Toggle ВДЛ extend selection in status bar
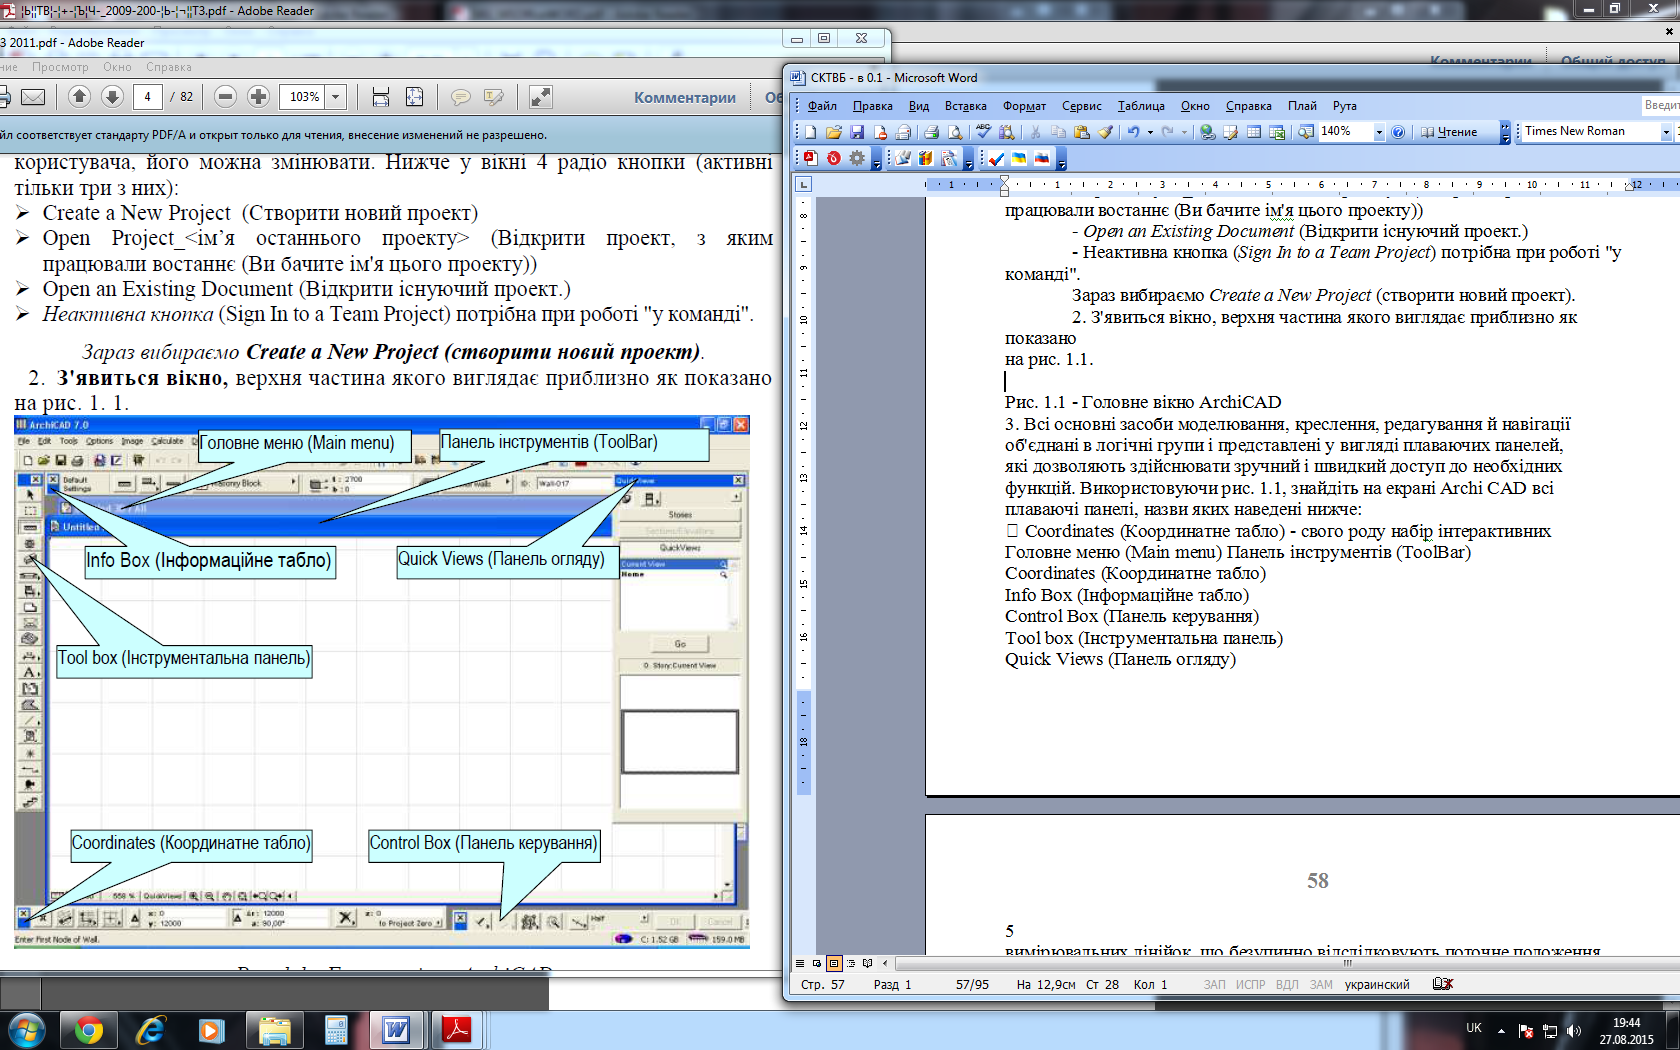Screen dimensions: 1680x1050 tap(1287, 985)
